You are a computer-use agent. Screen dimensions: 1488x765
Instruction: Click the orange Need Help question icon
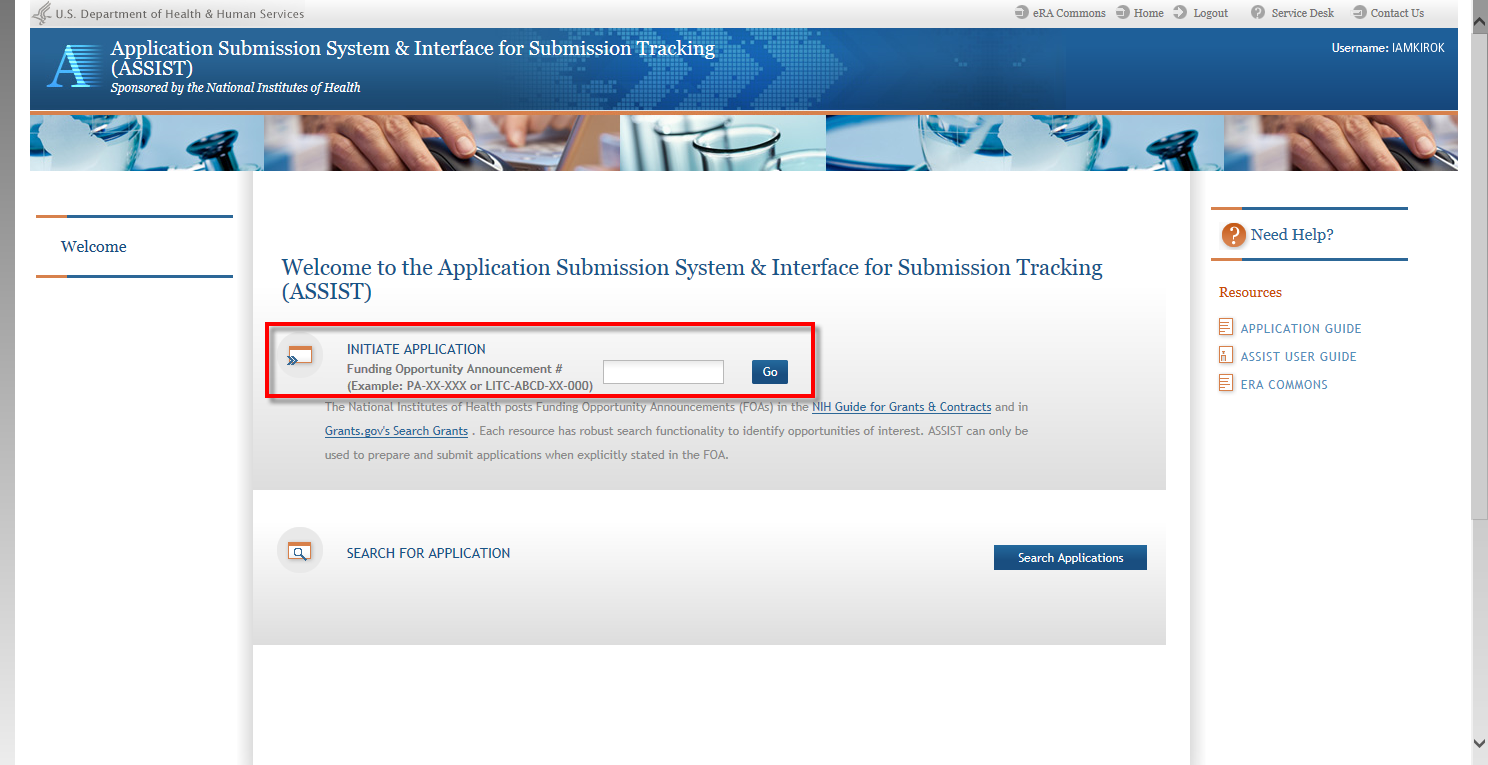(1234, 235)
